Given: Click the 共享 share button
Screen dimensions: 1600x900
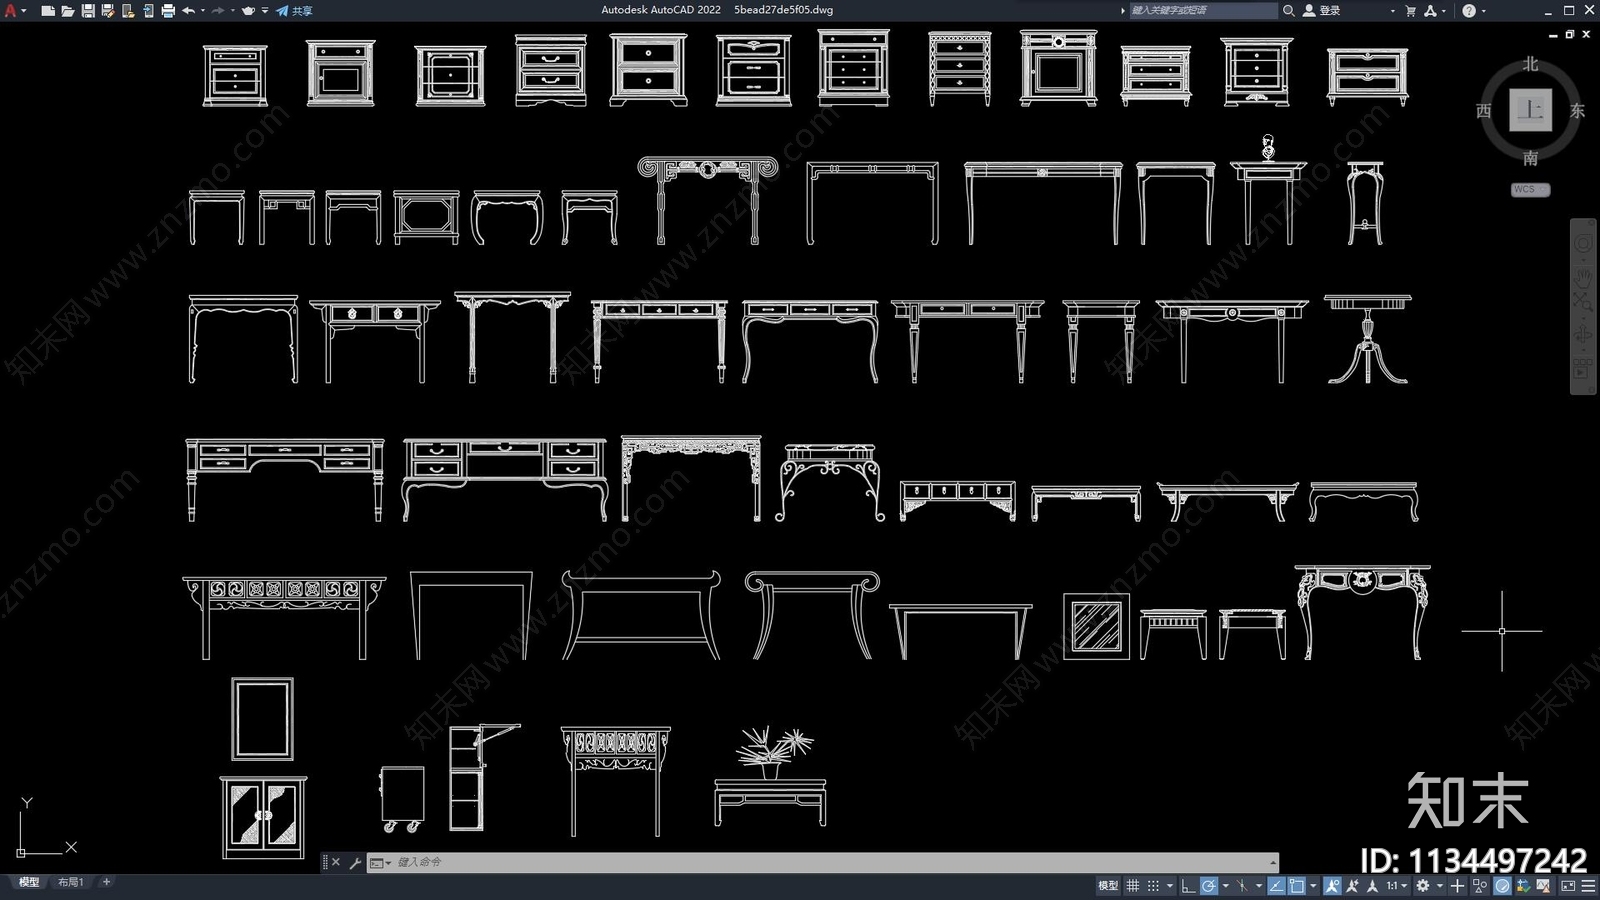Looking at the screenshot, I should (x=294, y=10).
